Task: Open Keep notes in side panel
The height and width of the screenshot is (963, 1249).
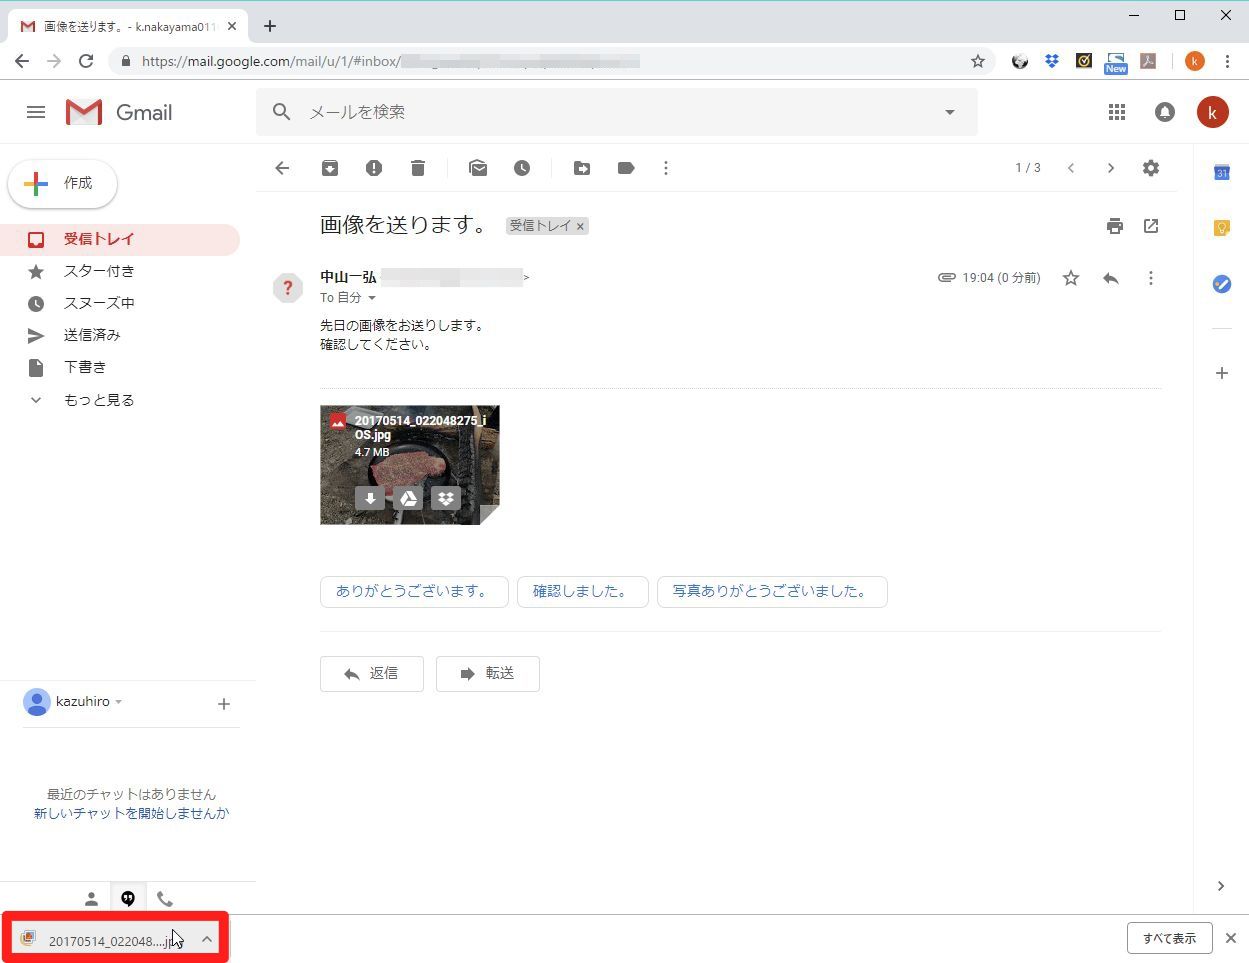Action: pos(1222,228)
